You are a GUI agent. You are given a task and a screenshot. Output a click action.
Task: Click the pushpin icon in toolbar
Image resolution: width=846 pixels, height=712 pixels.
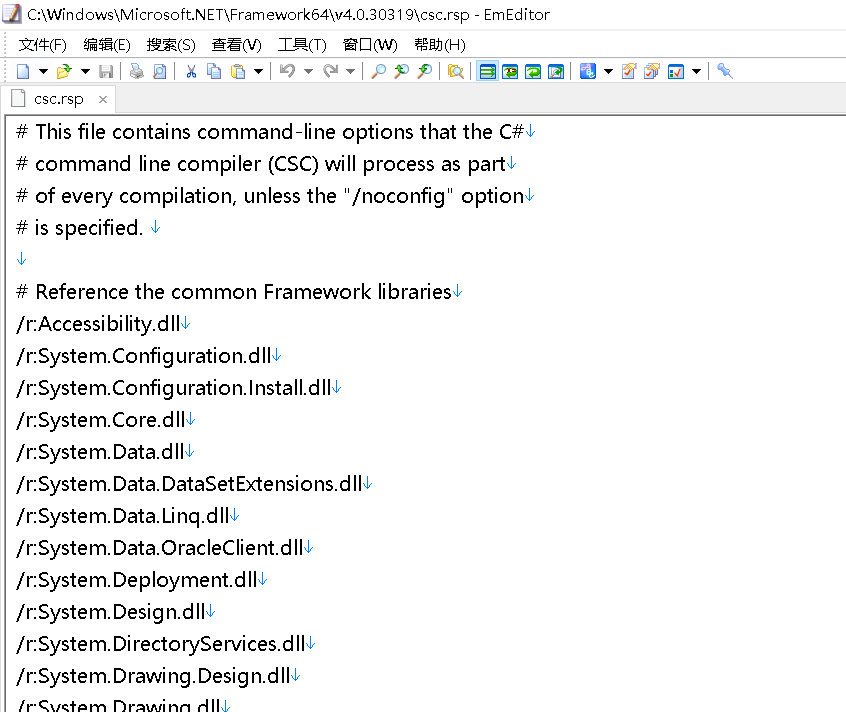pos(725,71)
